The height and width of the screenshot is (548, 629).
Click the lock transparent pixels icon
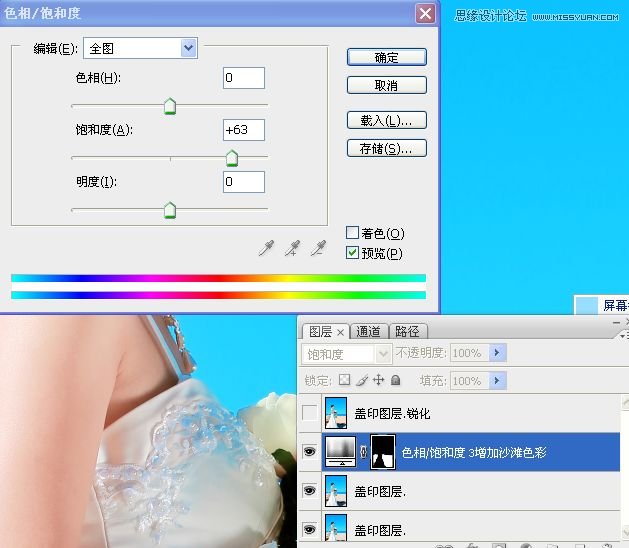(x=344, y=380)
